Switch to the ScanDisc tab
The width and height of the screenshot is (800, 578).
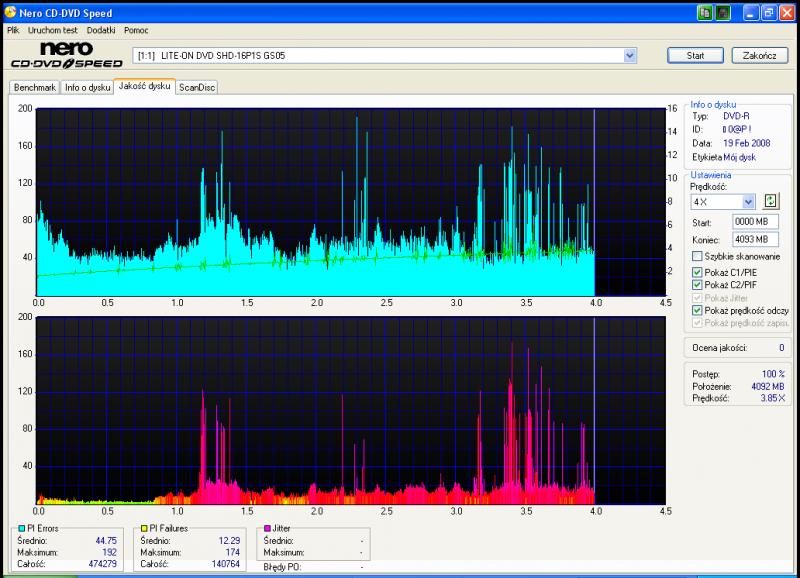[x=197, y=87]
